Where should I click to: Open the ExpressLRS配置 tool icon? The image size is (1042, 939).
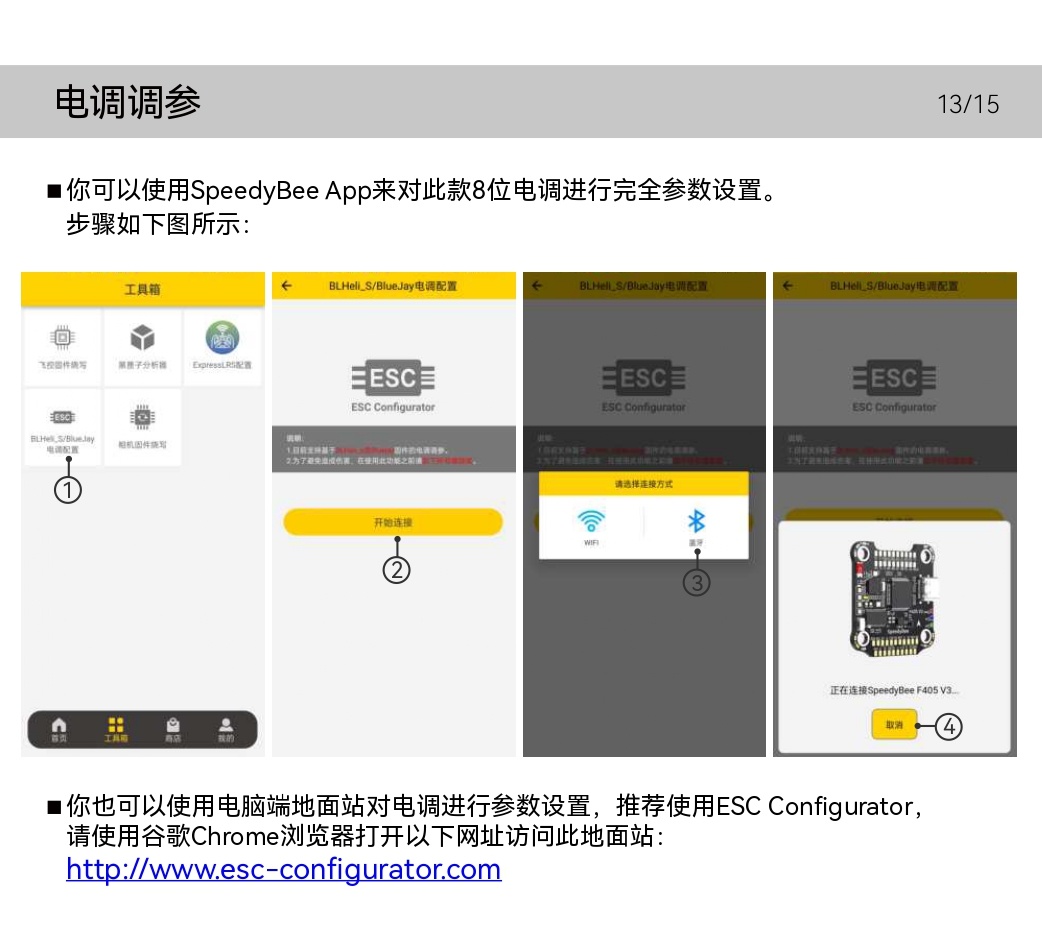tap(222, 338)
